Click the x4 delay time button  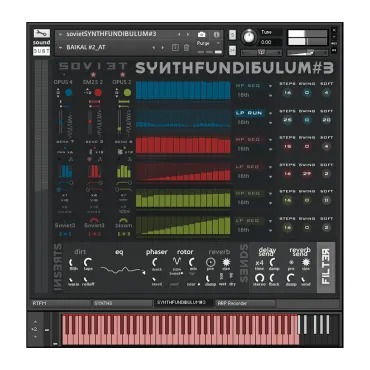259,263
